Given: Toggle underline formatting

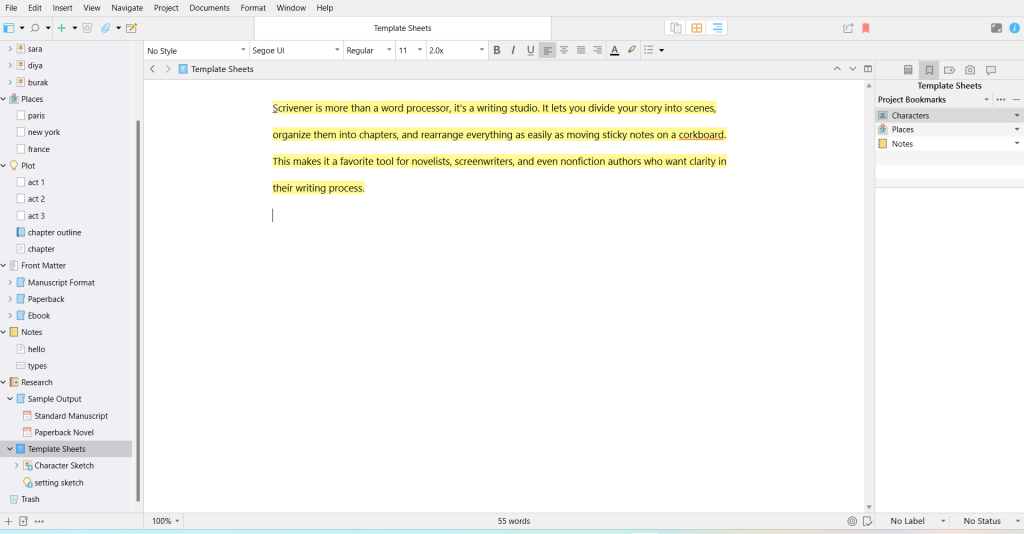Looking at the screenshot, I should 530,50.
